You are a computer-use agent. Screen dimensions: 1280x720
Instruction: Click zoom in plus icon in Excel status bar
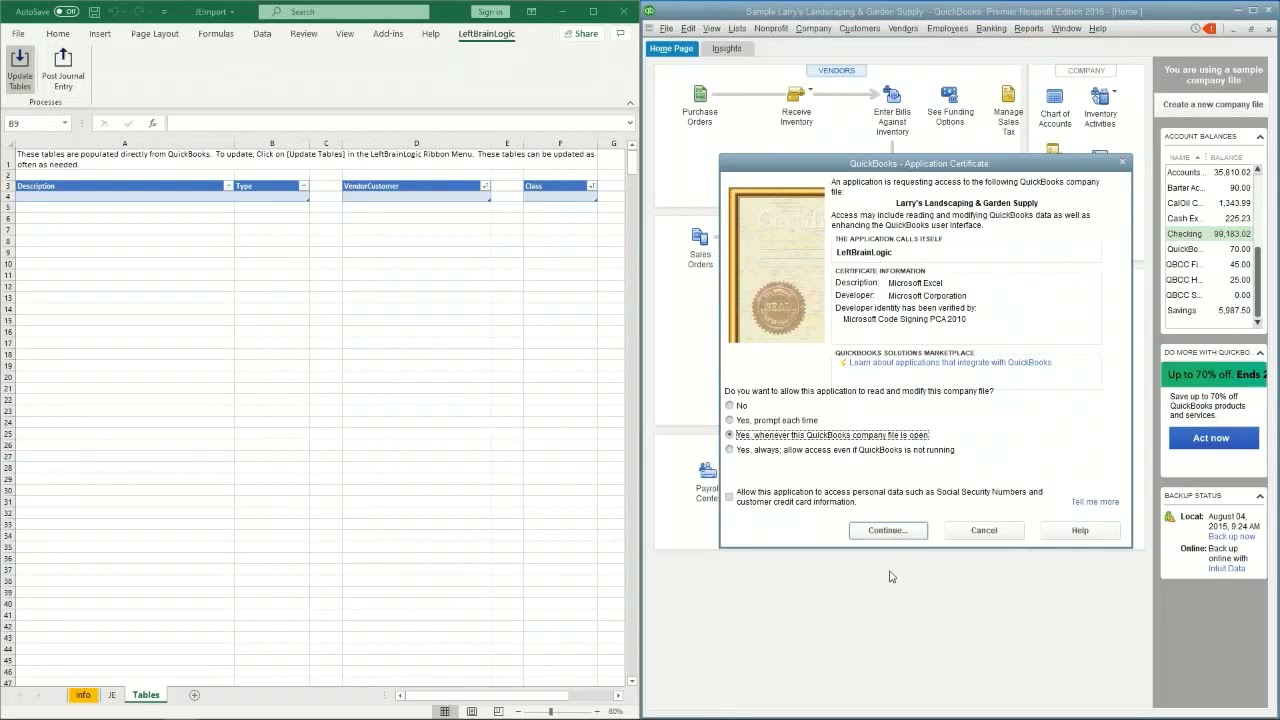click(598, 711)
